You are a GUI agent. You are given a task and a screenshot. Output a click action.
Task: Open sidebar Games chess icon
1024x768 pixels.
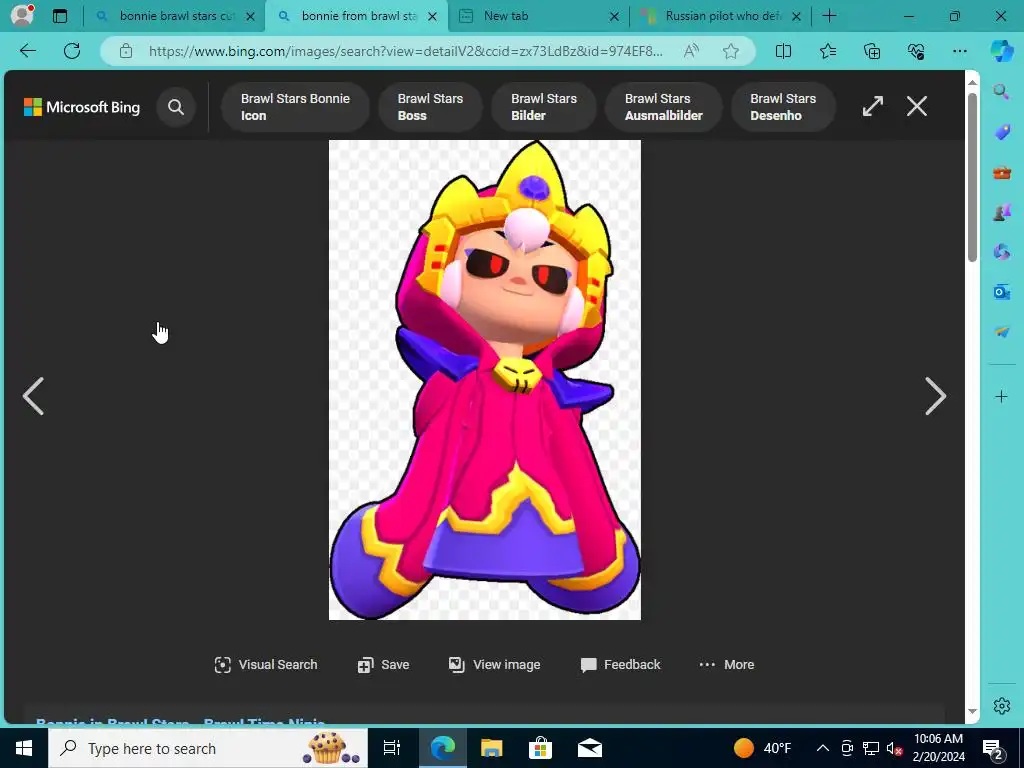tap(1001, 212)
